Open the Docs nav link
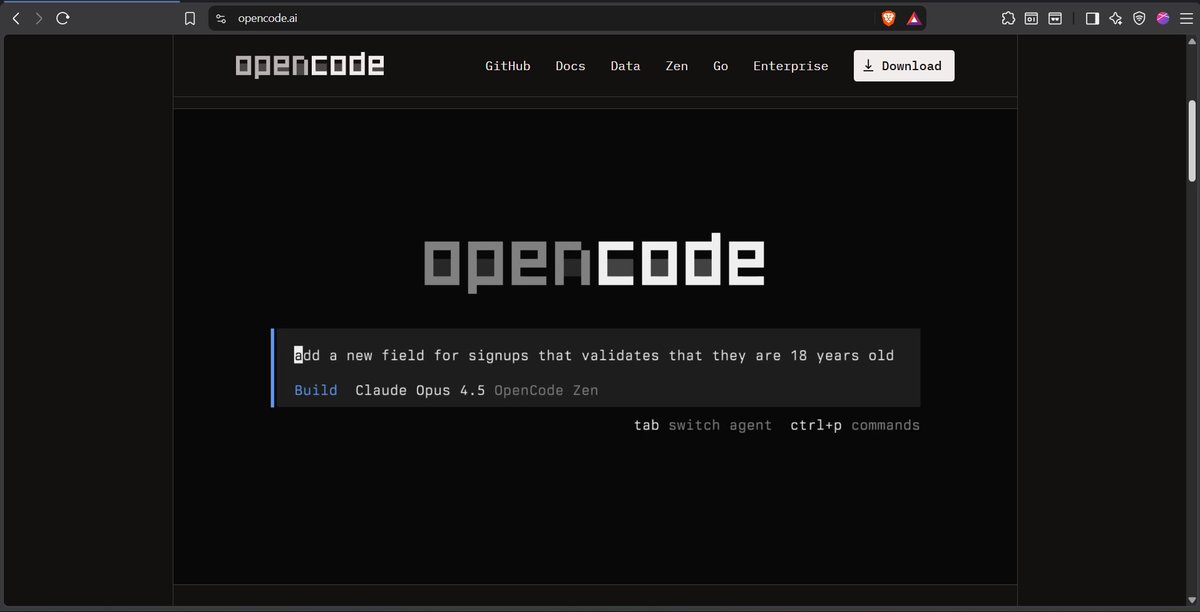This screenshot has height=612, width=1200. tap(571, 66)
